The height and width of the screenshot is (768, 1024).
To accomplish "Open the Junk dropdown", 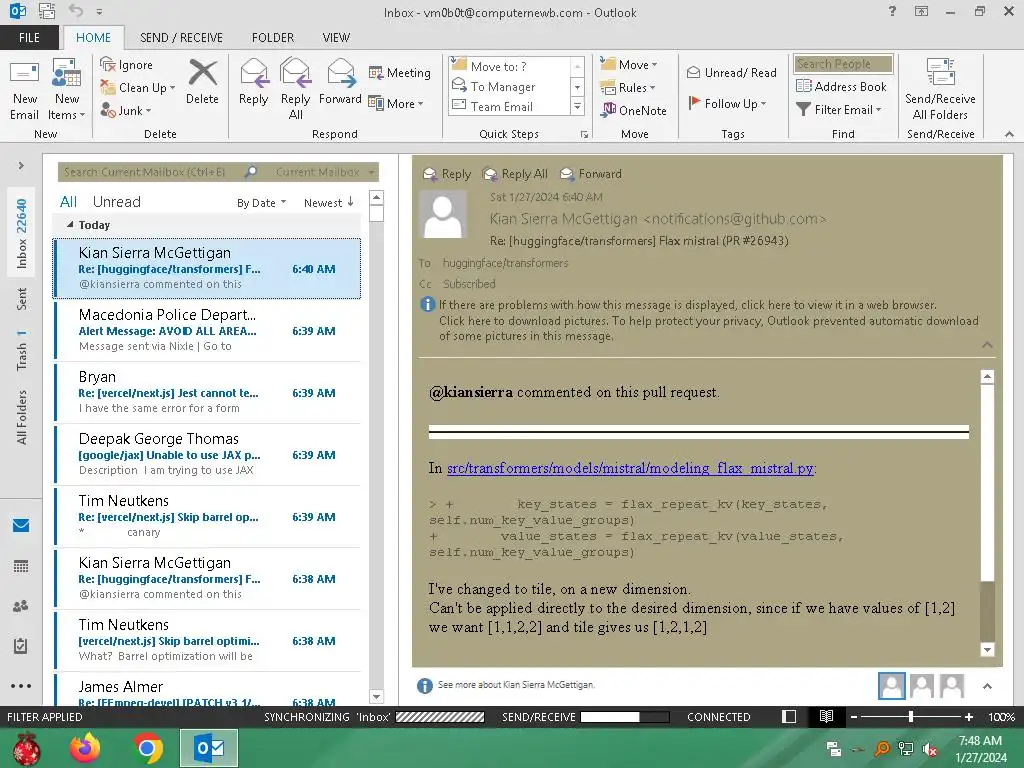I will coord(126,111).
